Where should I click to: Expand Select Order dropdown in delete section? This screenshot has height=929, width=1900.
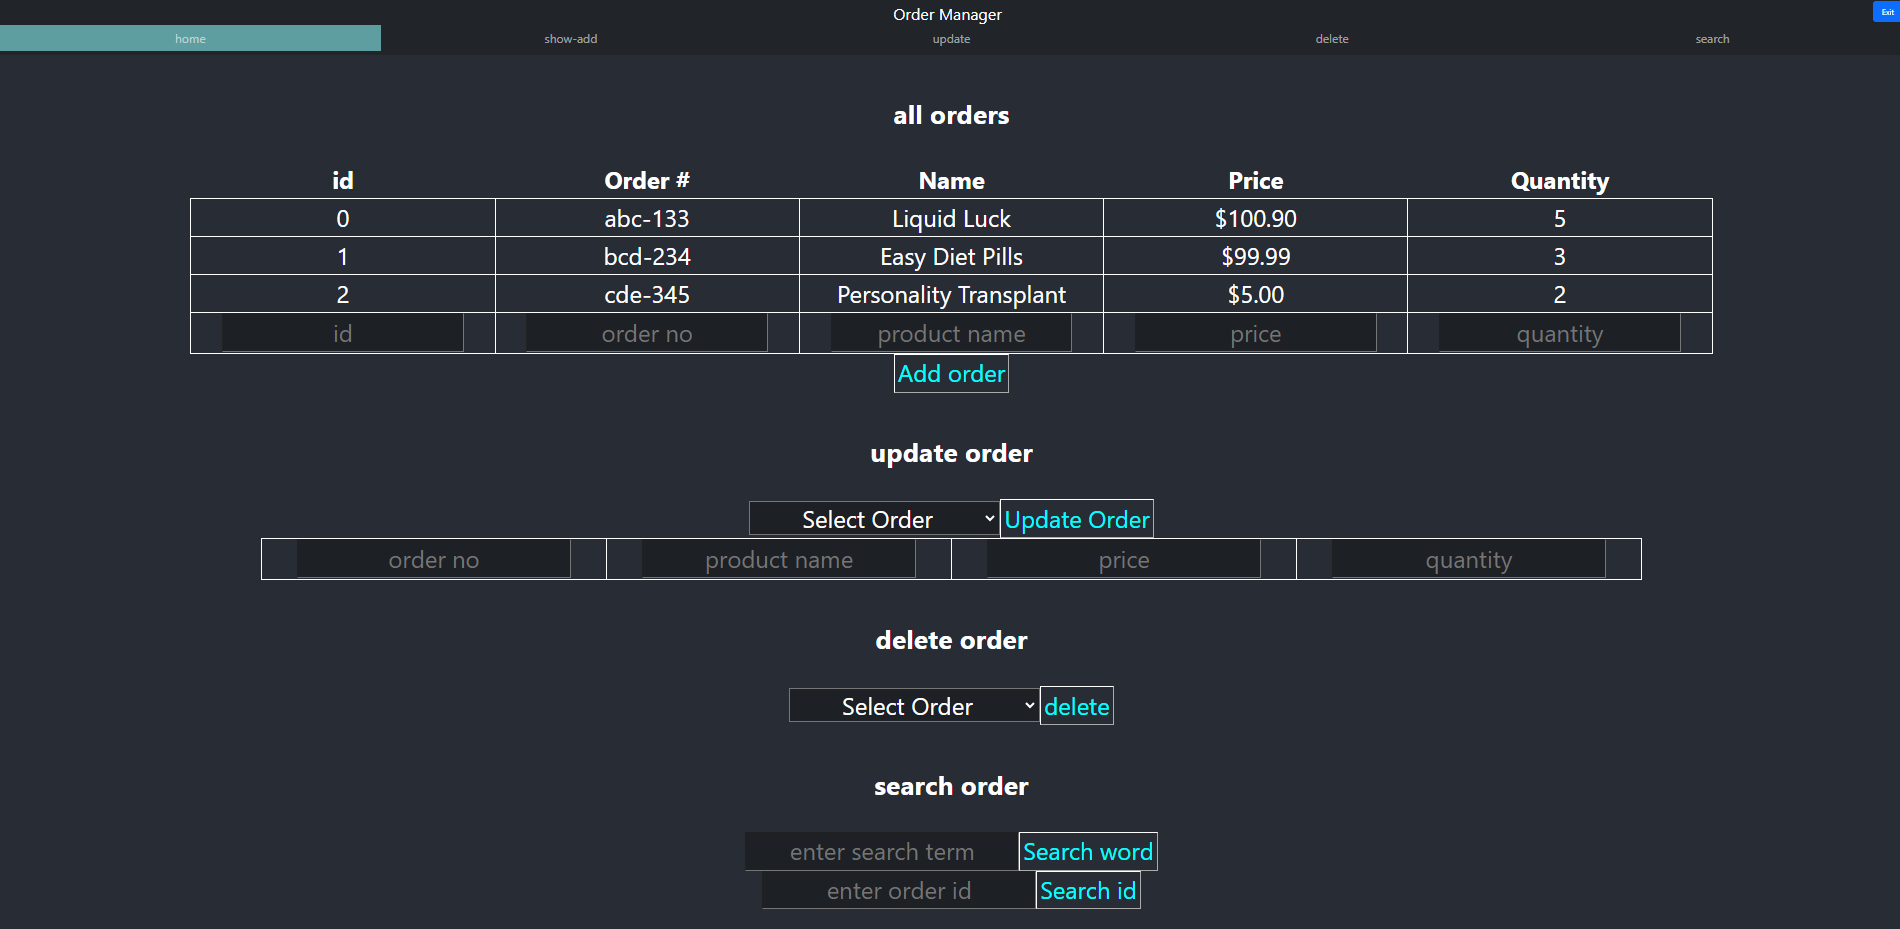(x=913, y=706)
